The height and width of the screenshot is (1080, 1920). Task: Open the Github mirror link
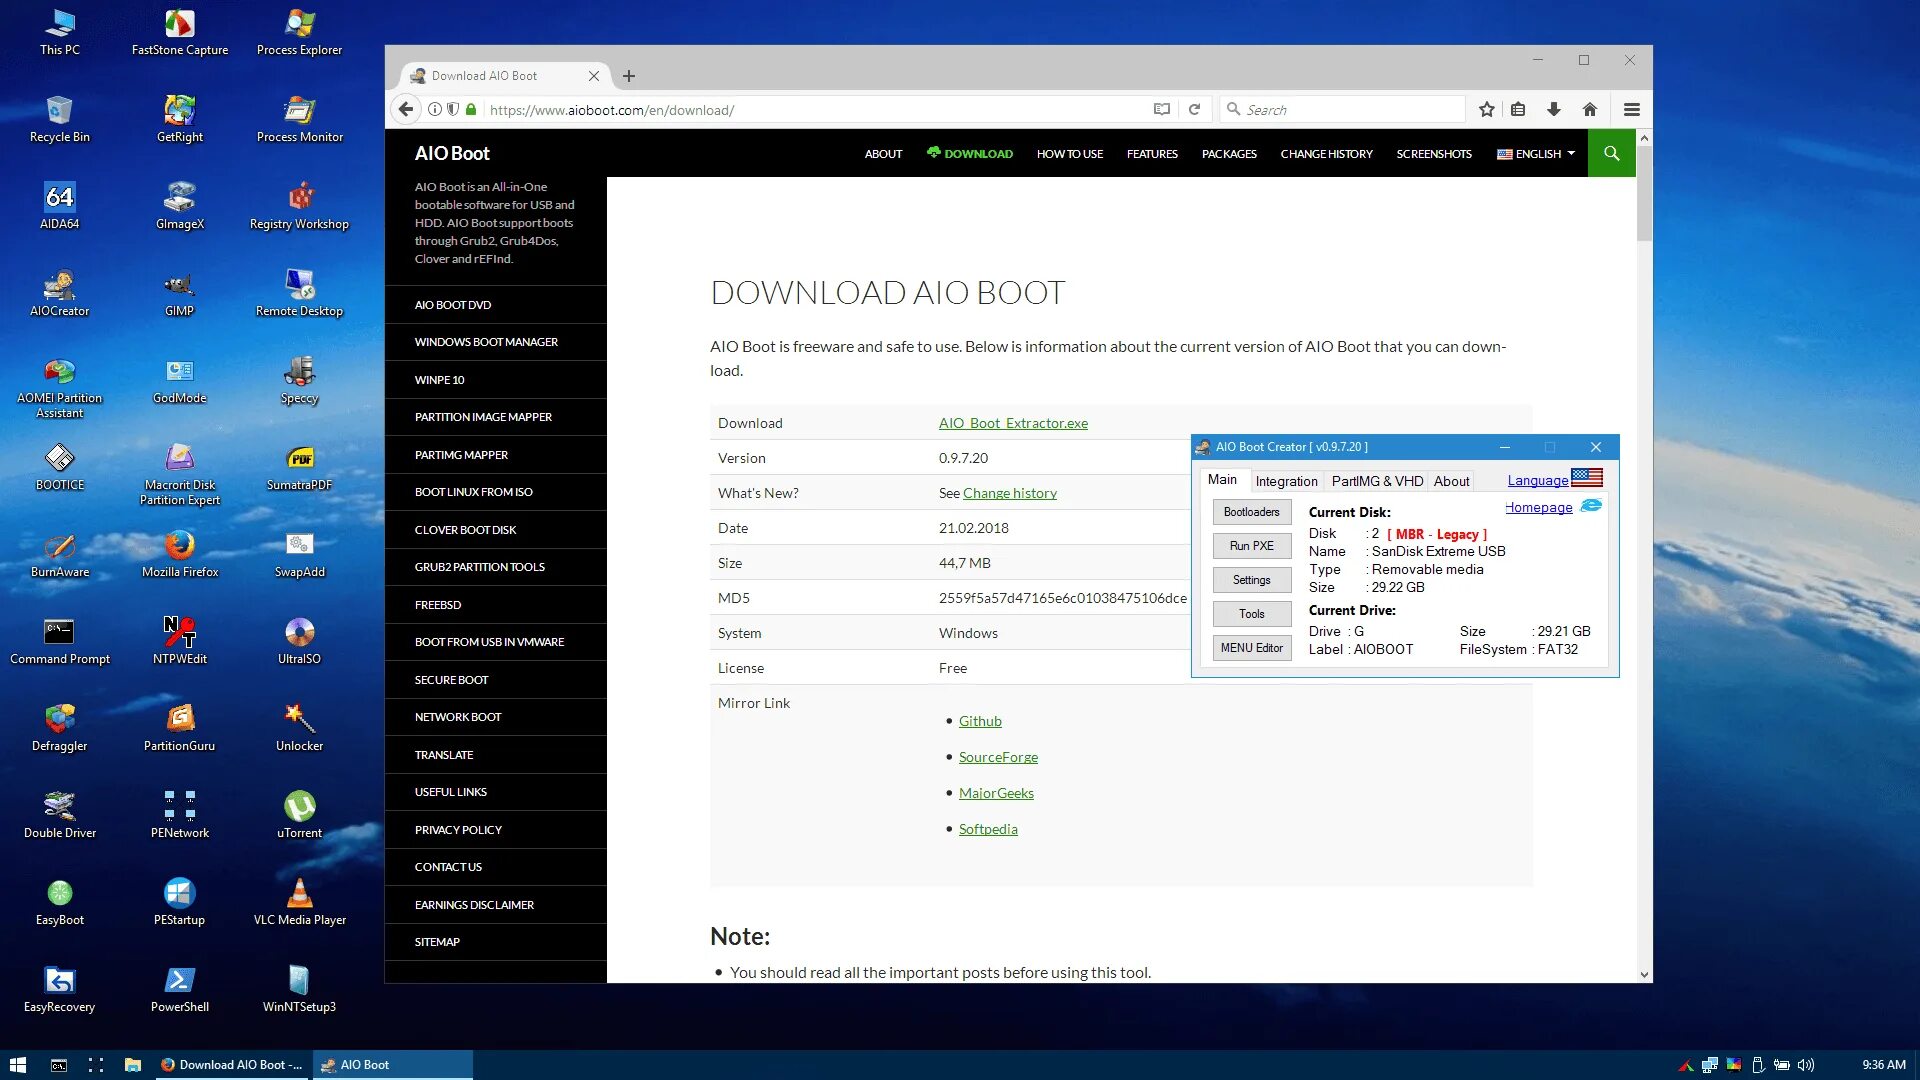tap(980, 721)
